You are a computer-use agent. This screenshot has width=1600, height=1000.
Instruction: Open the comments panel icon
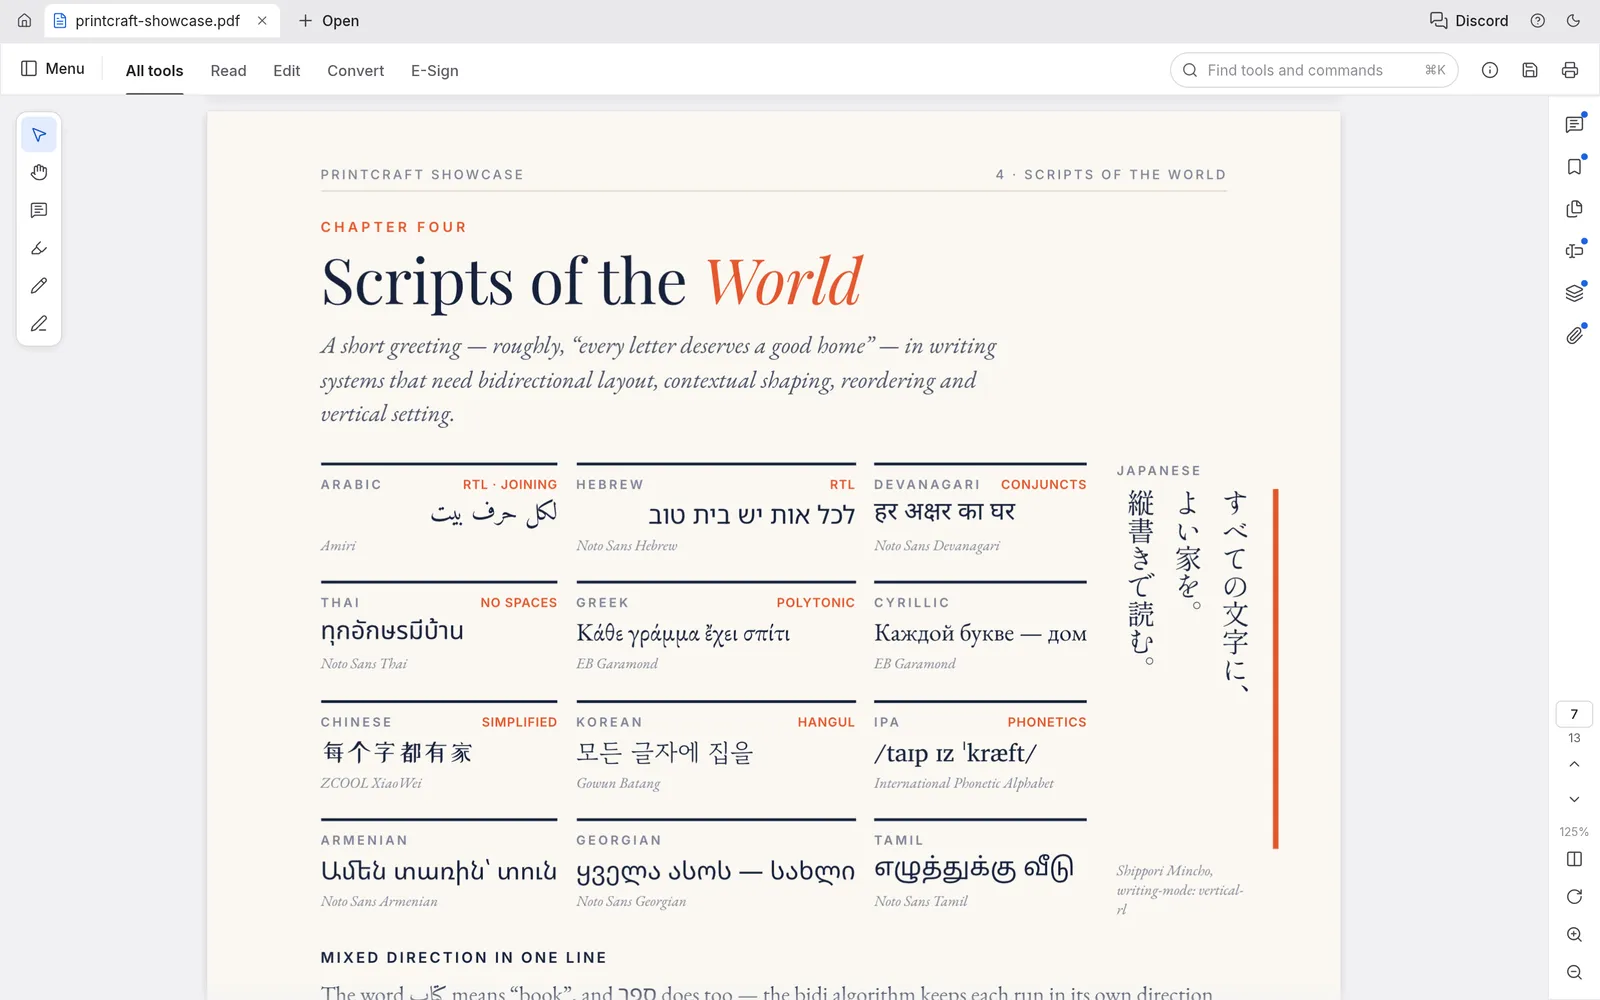[1574, 125]
